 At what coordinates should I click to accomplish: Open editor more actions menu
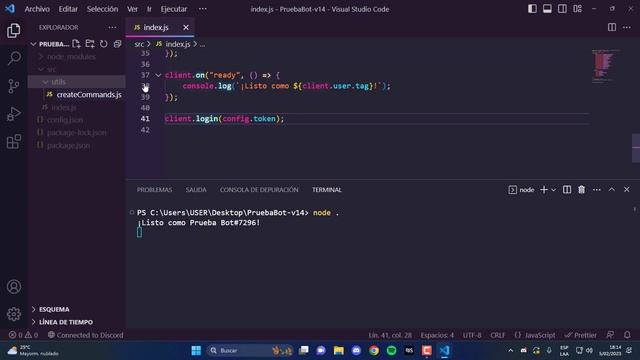point(627,27)
